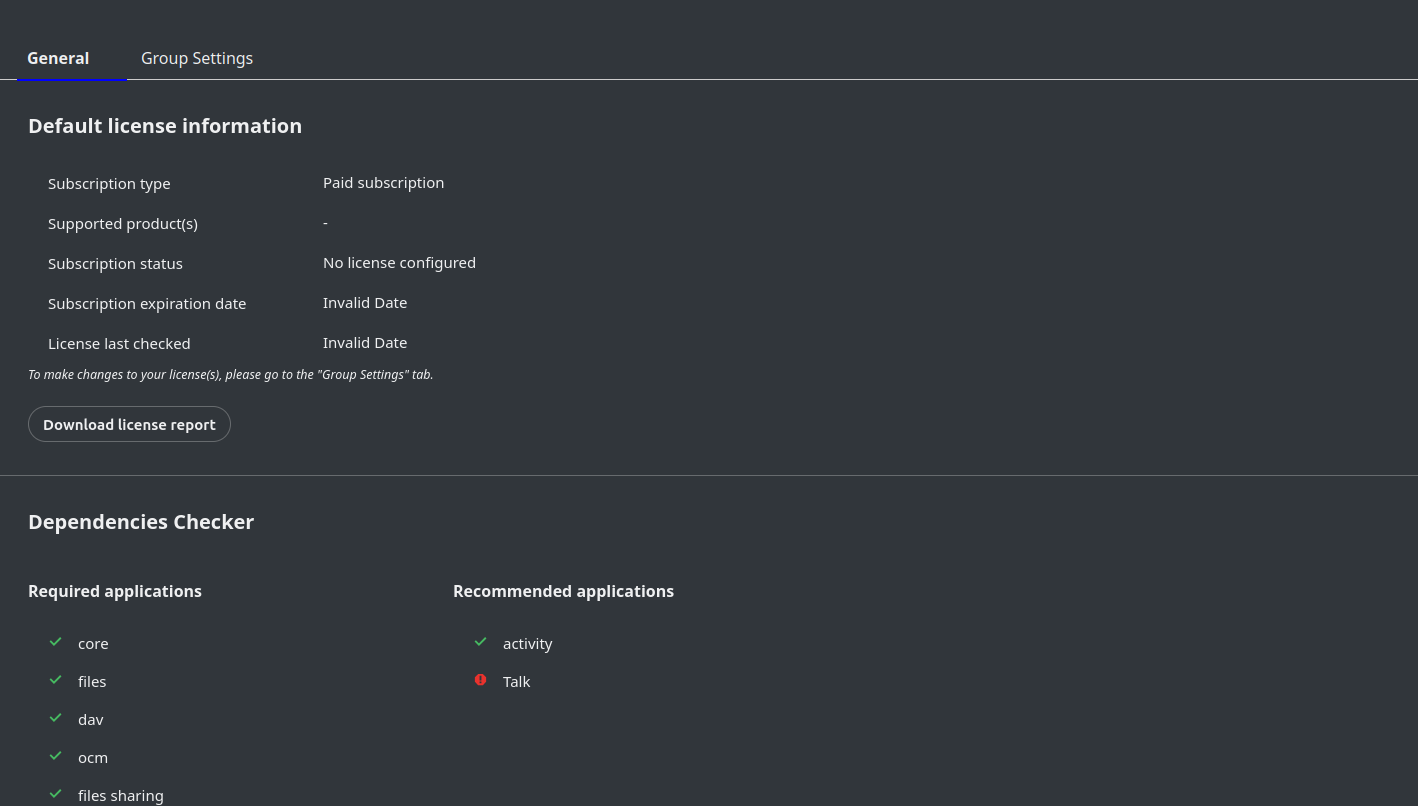The image size is (1418, 806).
Task: Click the Default license information heading
Action: click(x=165, y=126)
